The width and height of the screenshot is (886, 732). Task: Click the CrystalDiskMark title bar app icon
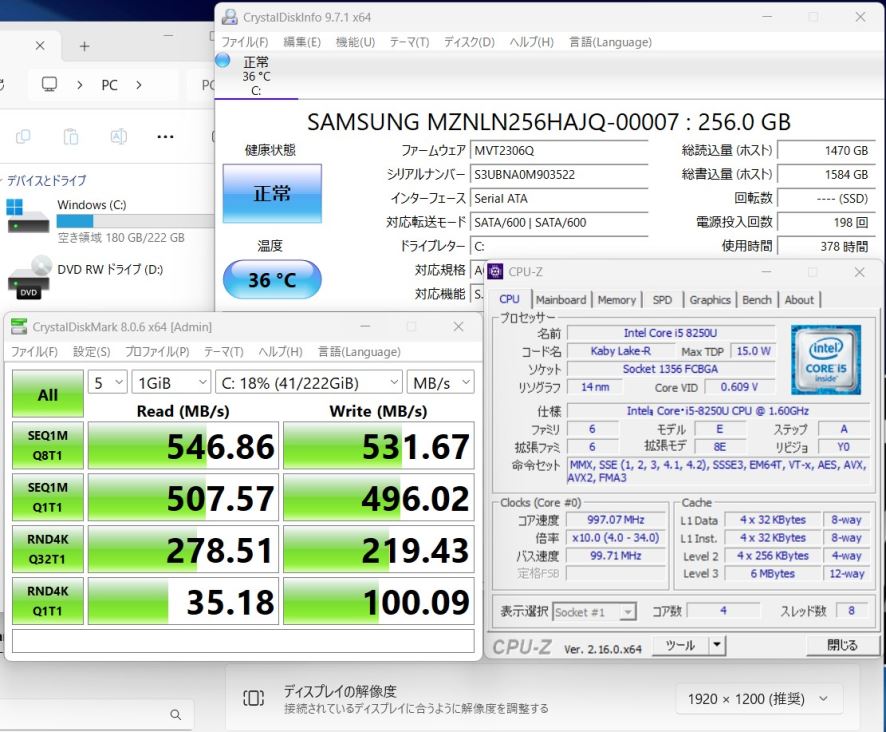[19, 327]
